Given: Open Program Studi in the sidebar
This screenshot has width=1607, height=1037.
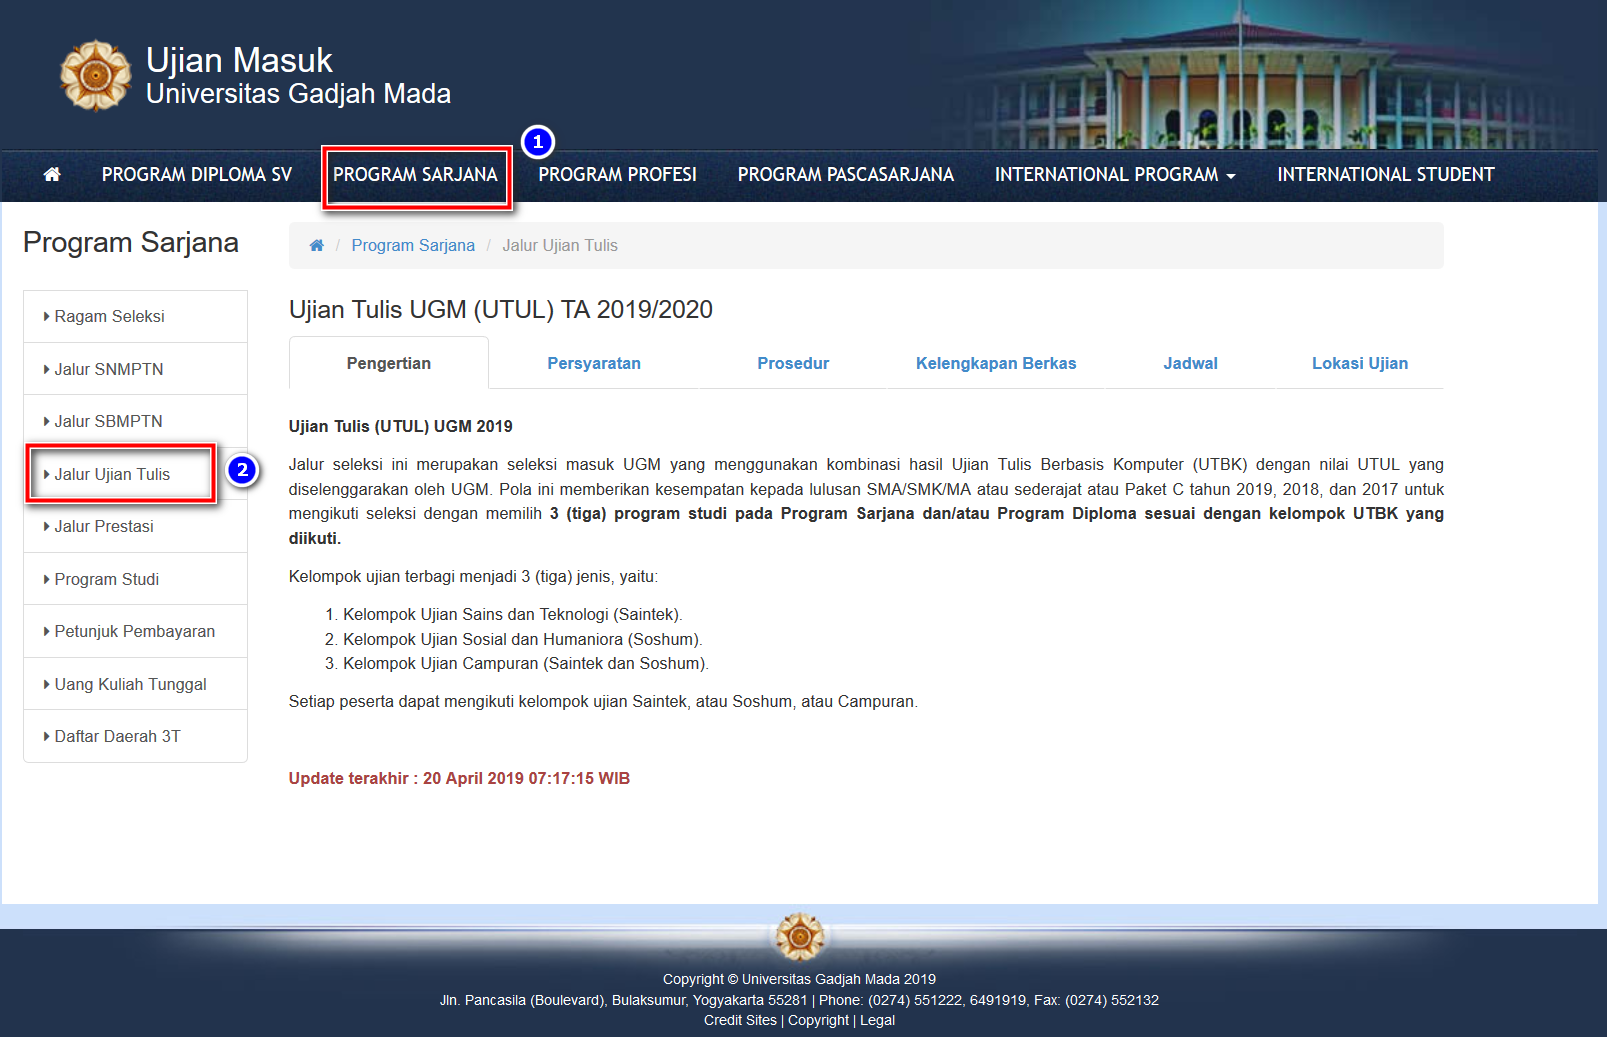Looking at the screenshot, I should [135, 579].
